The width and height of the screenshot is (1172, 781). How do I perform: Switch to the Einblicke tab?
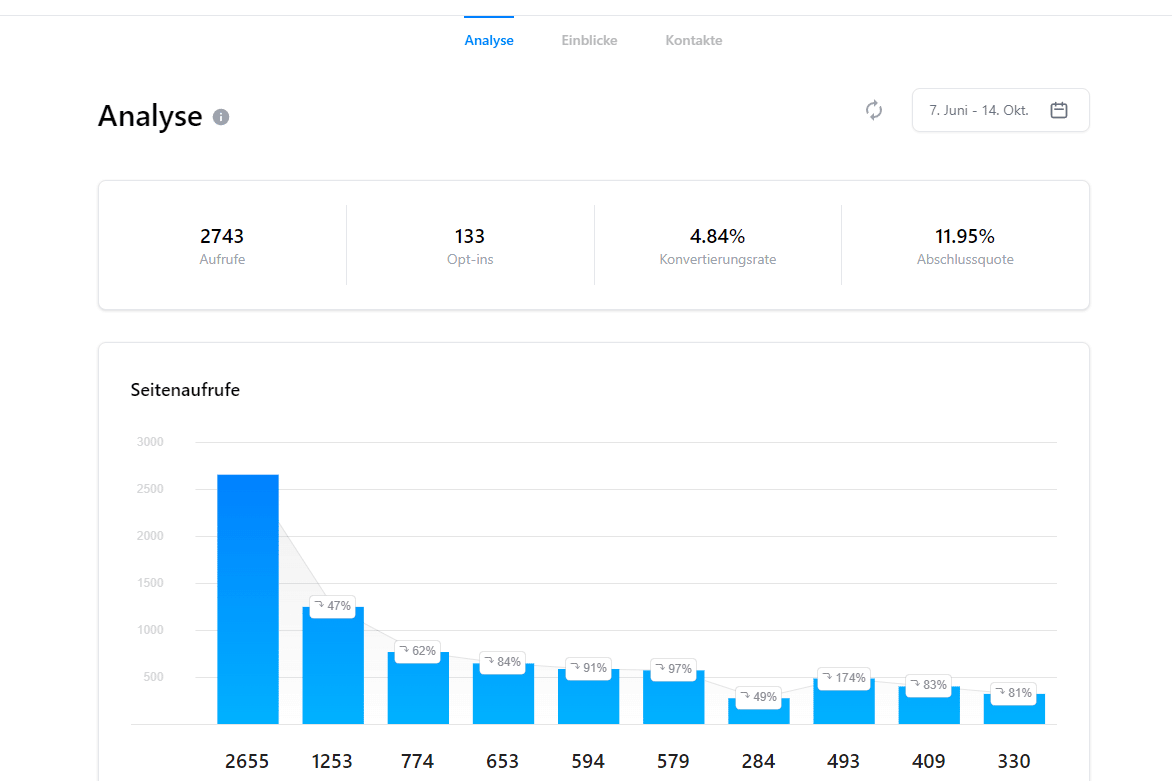589,40
